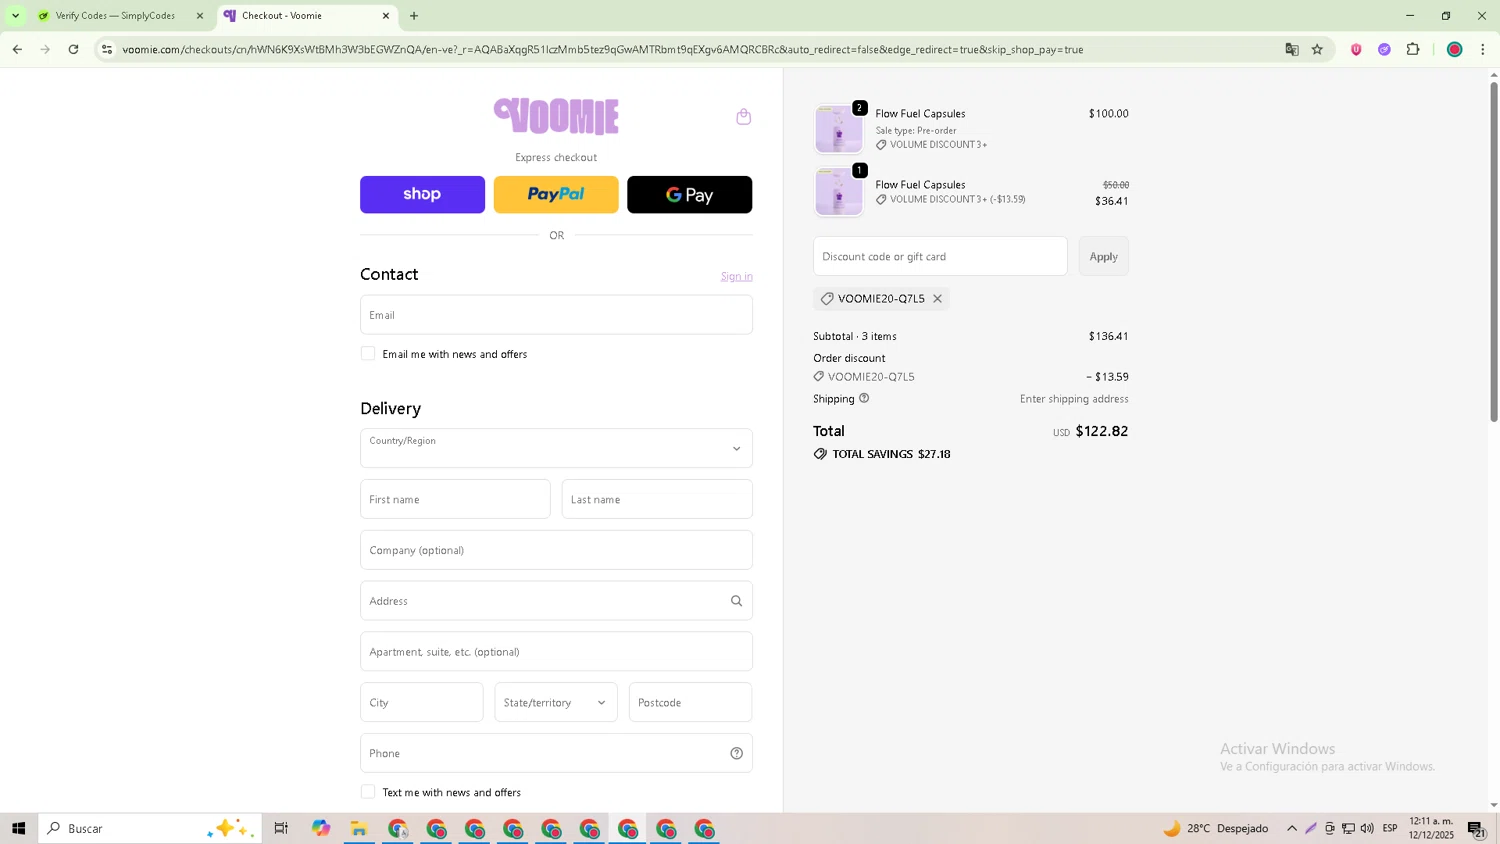Image resolution: width=1500 pixels, height=844 pixels.
Task: Open the notifications center icon
Action: click(1476, 828)
